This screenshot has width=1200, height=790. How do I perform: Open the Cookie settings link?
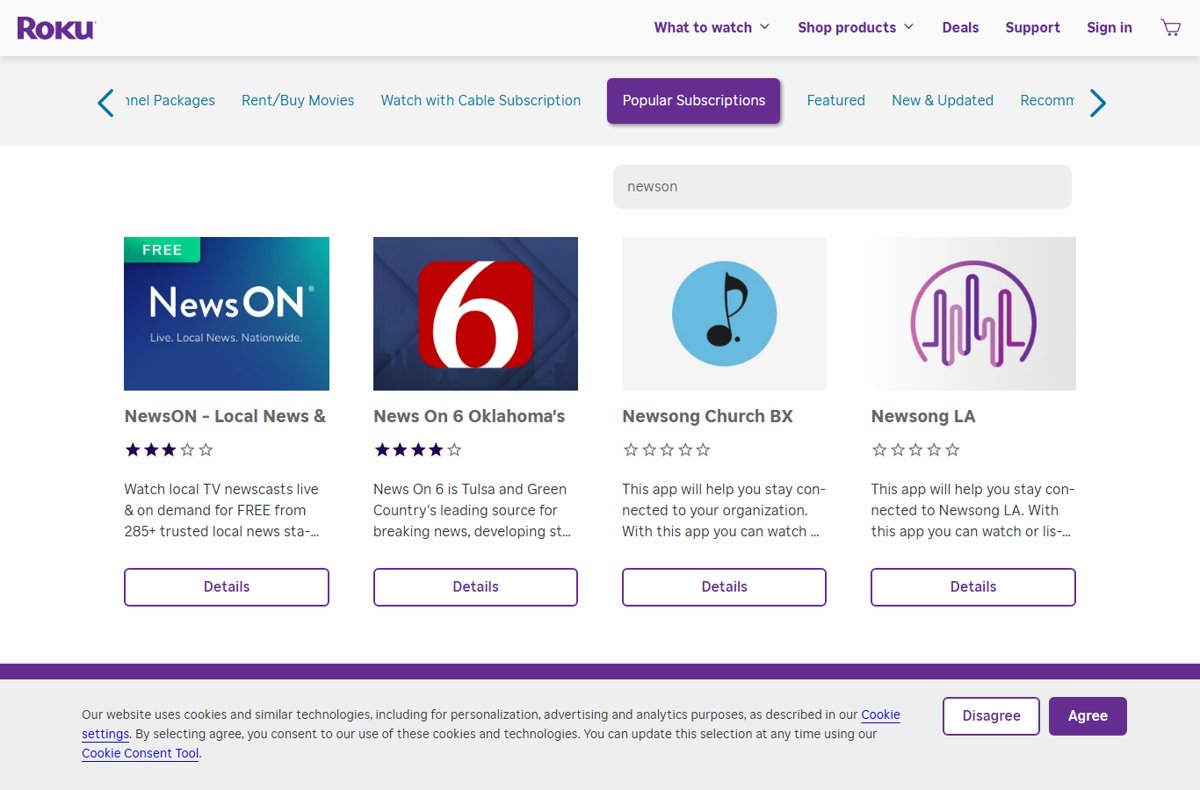click(880, 715)
